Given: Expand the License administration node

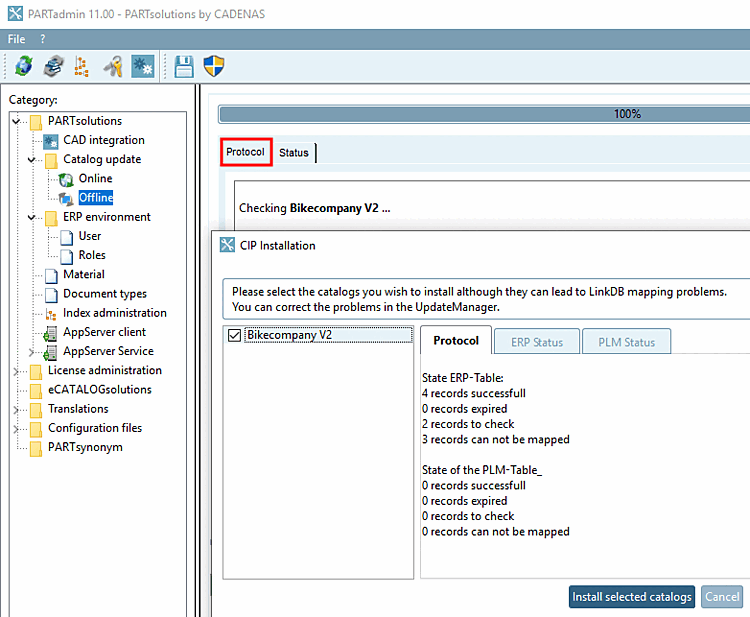Looking at the screenshot, I should 16,371.
